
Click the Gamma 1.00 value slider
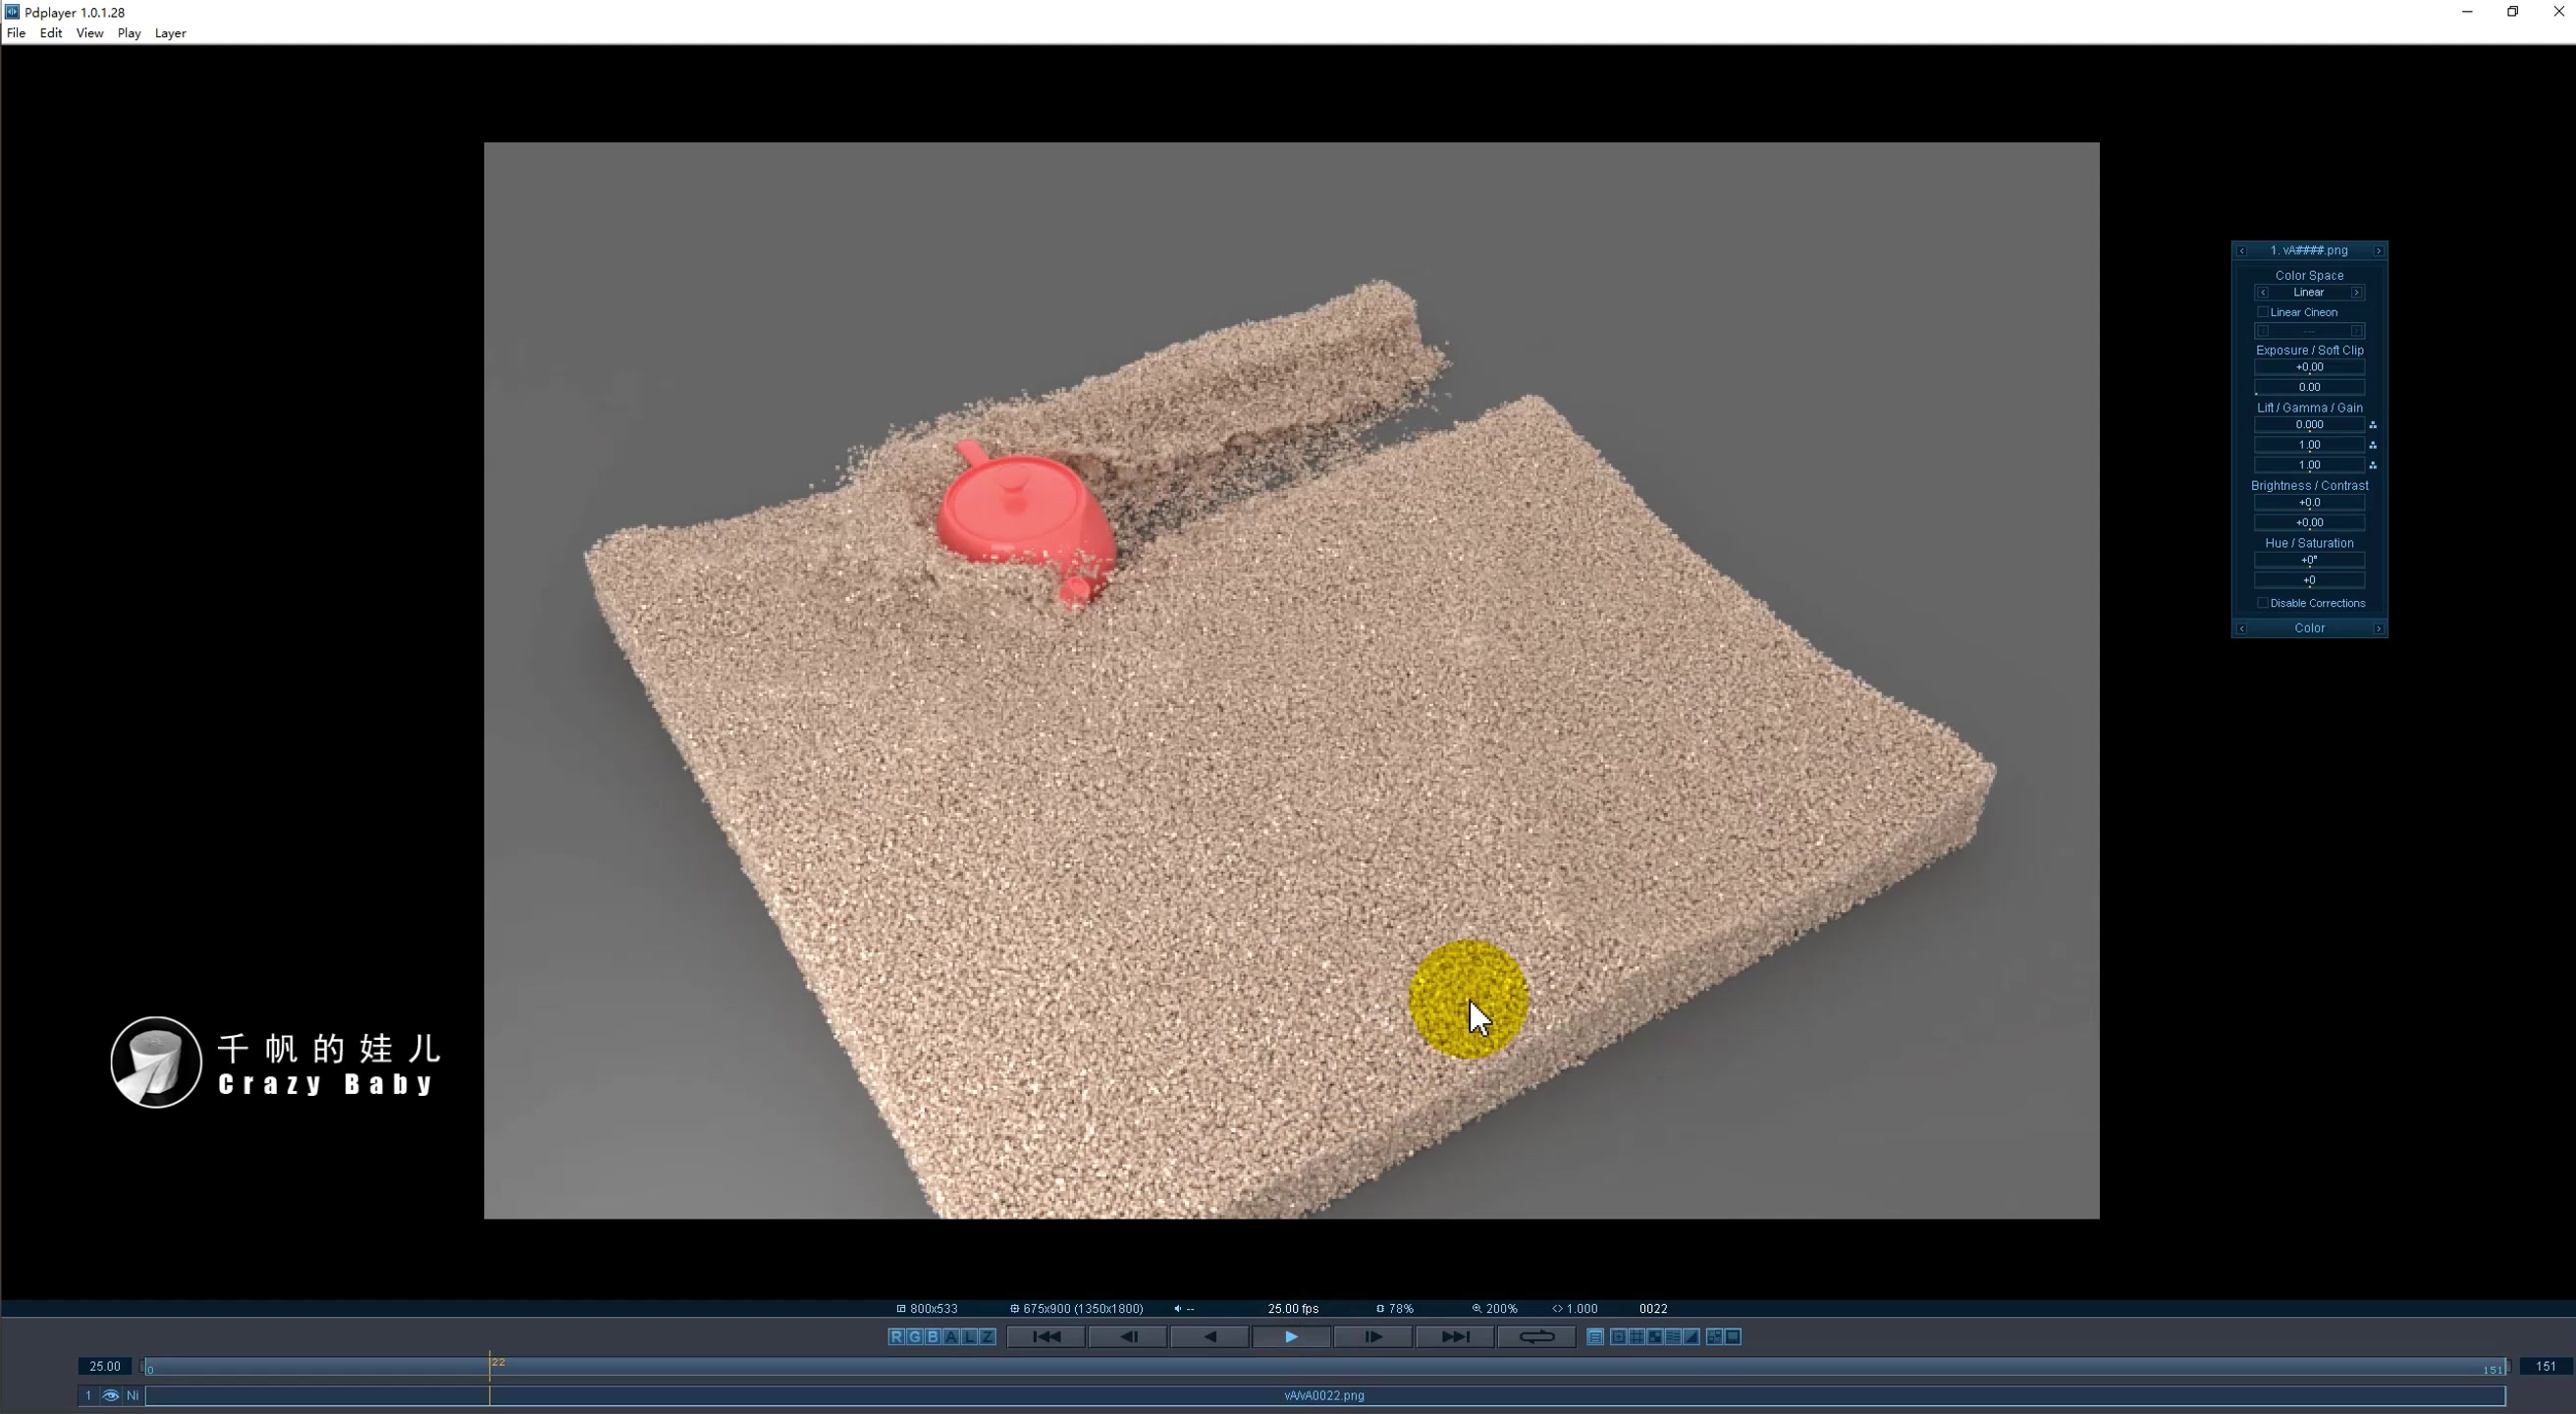[x=2309, y=445]
